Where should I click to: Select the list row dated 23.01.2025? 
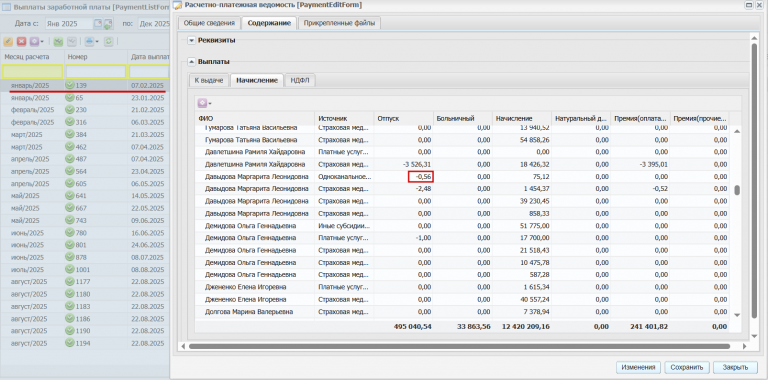[x=85, y=97]
